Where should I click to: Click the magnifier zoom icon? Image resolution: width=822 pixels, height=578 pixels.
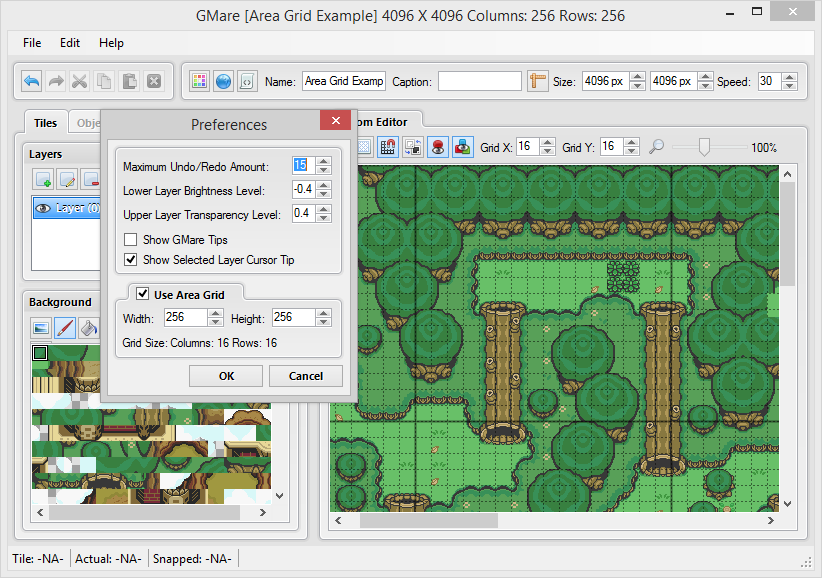(656, 147)
